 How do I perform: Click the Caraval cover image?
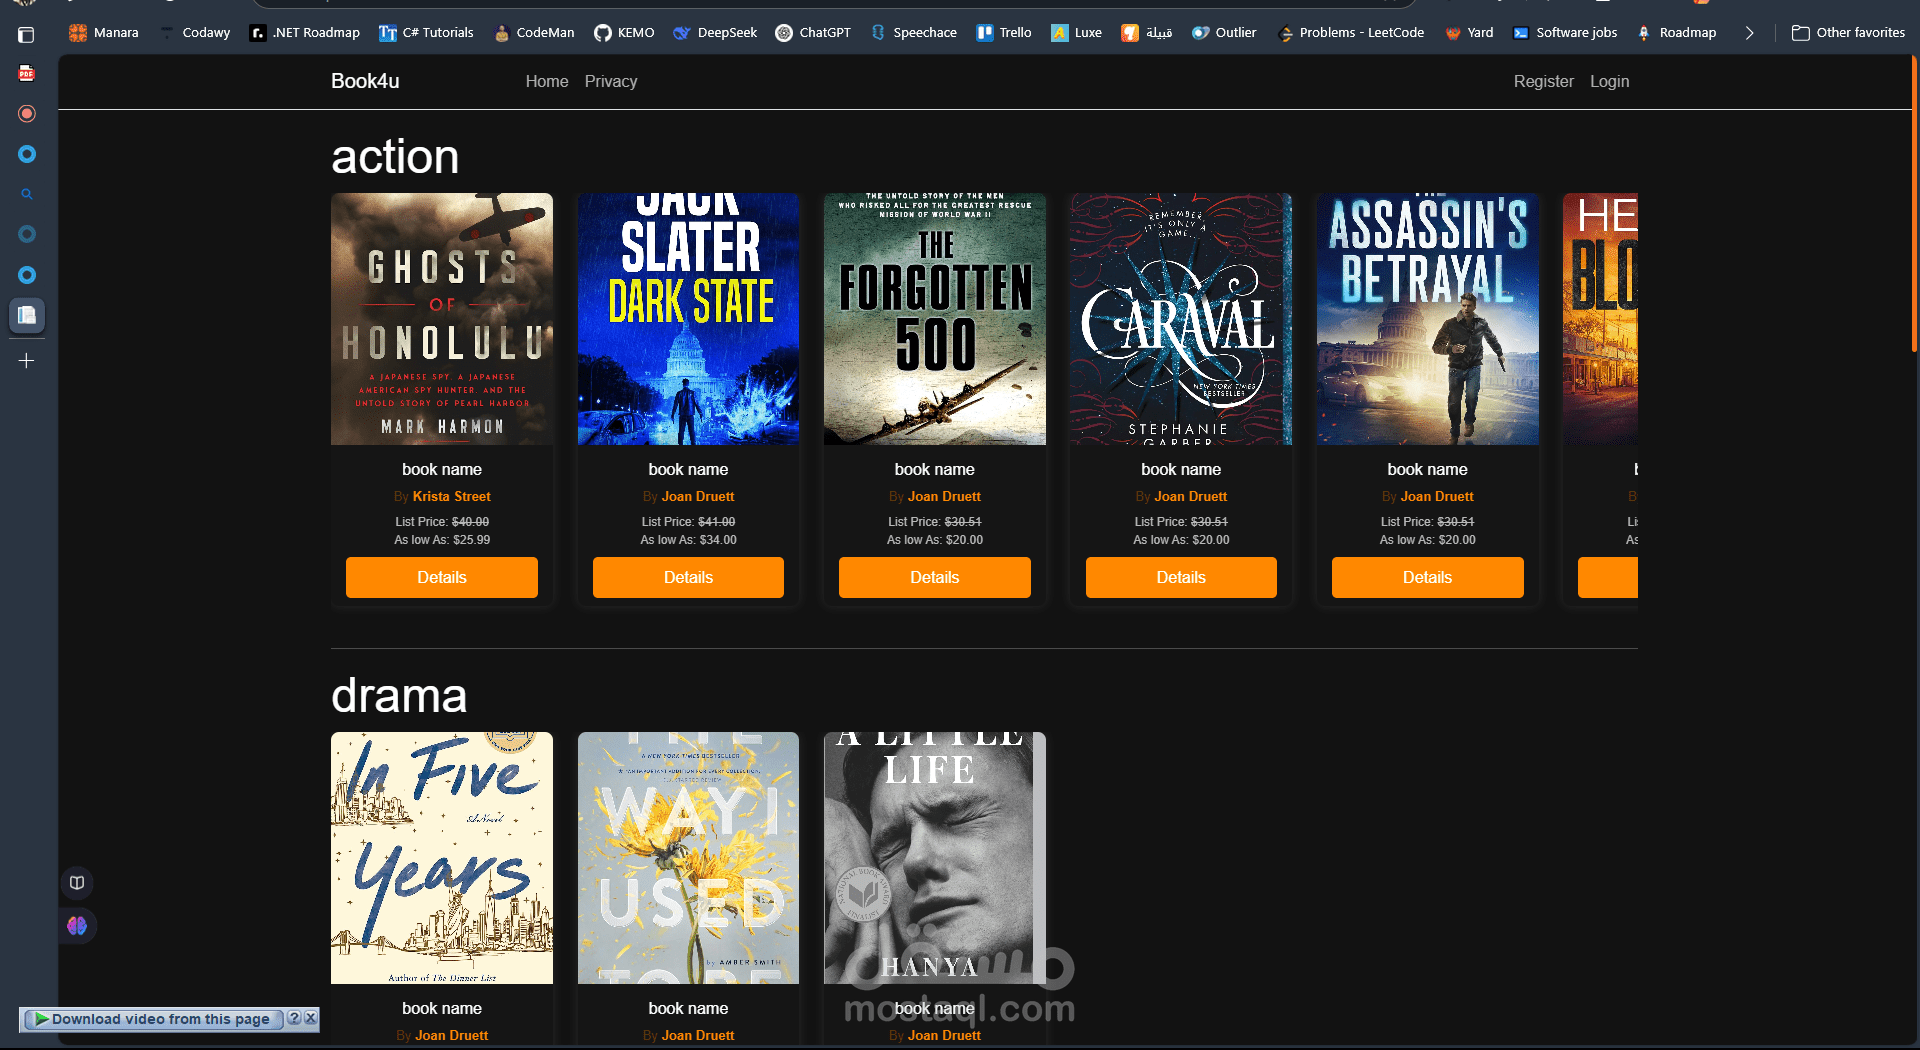1181,319
